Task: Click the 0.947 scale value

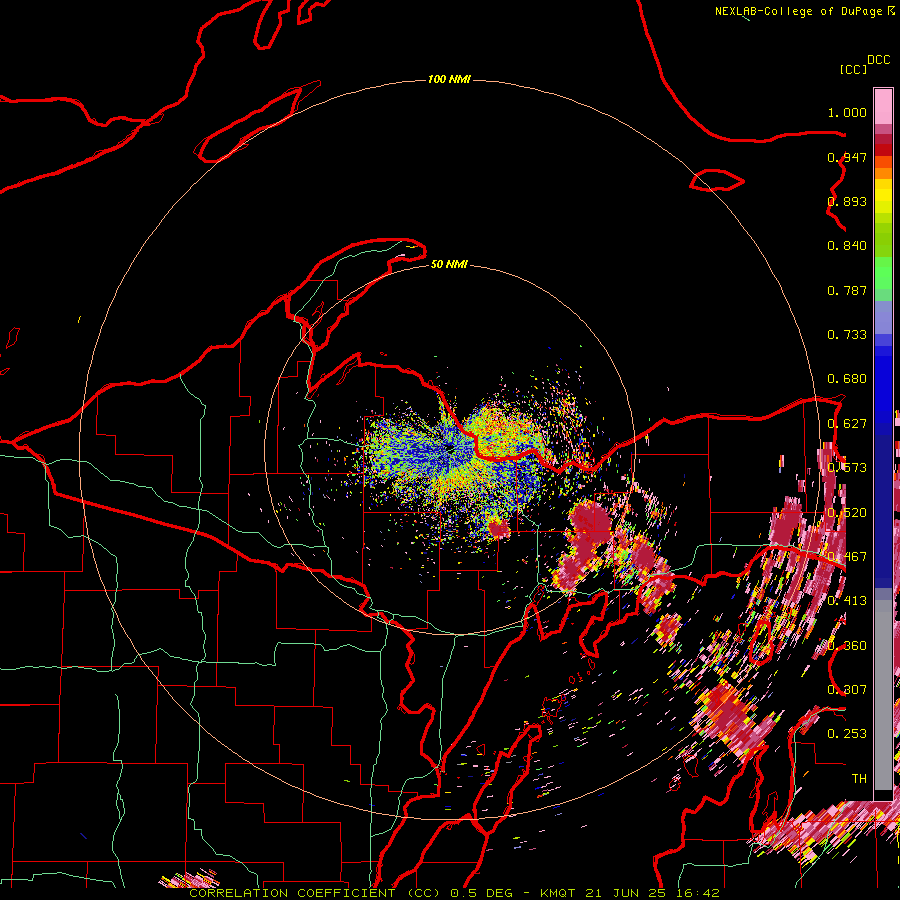Action: click(847, 157)
